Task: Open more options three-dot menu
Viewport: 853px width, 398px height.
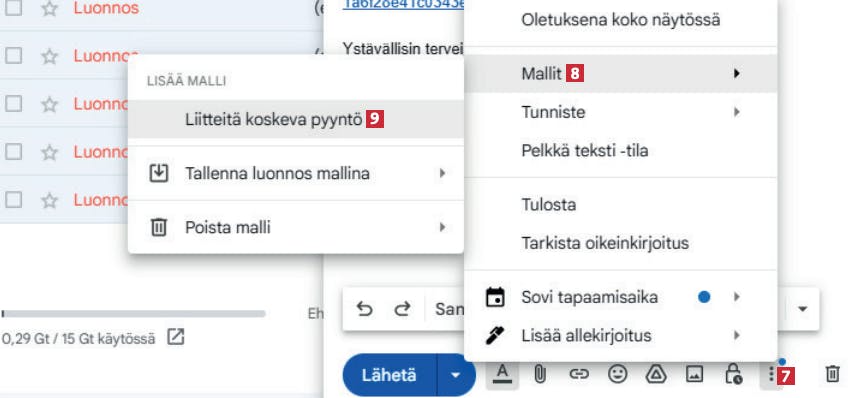Action: pos(770,374)
